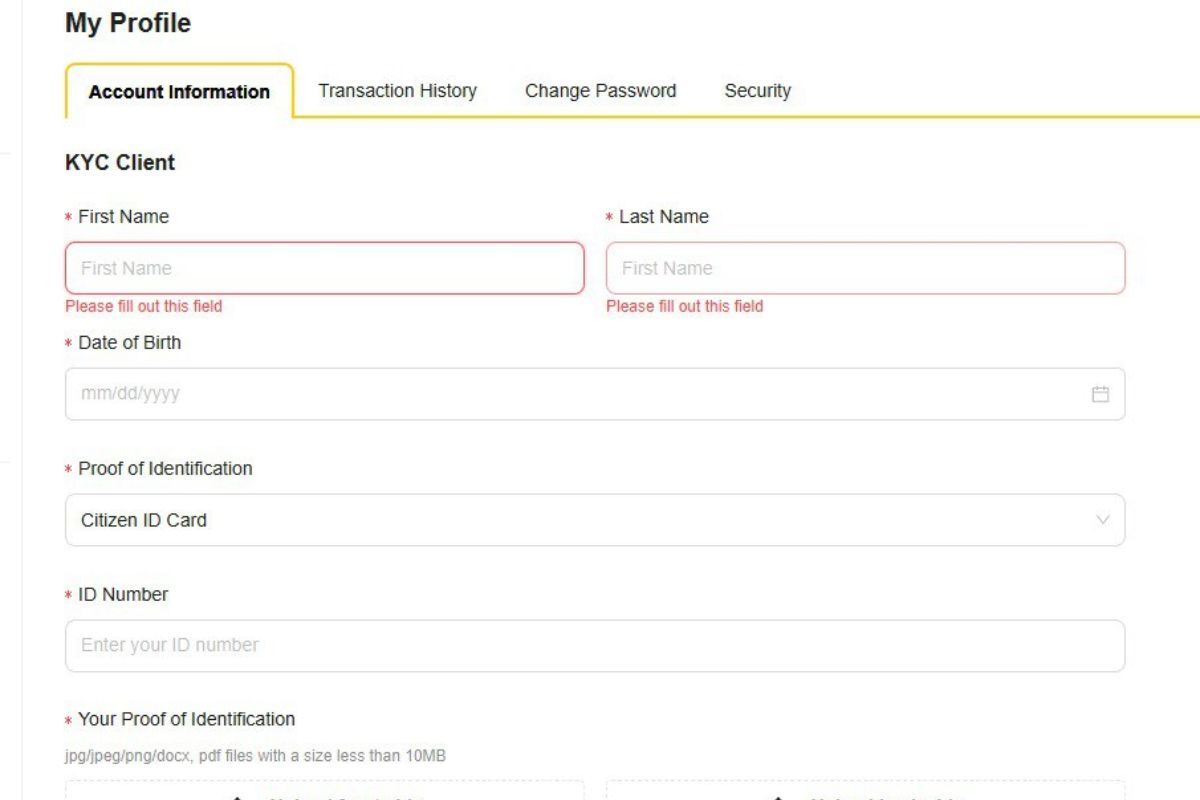Focus the Enter your ID number field
Screen dimensions: 1200x800
594,646
